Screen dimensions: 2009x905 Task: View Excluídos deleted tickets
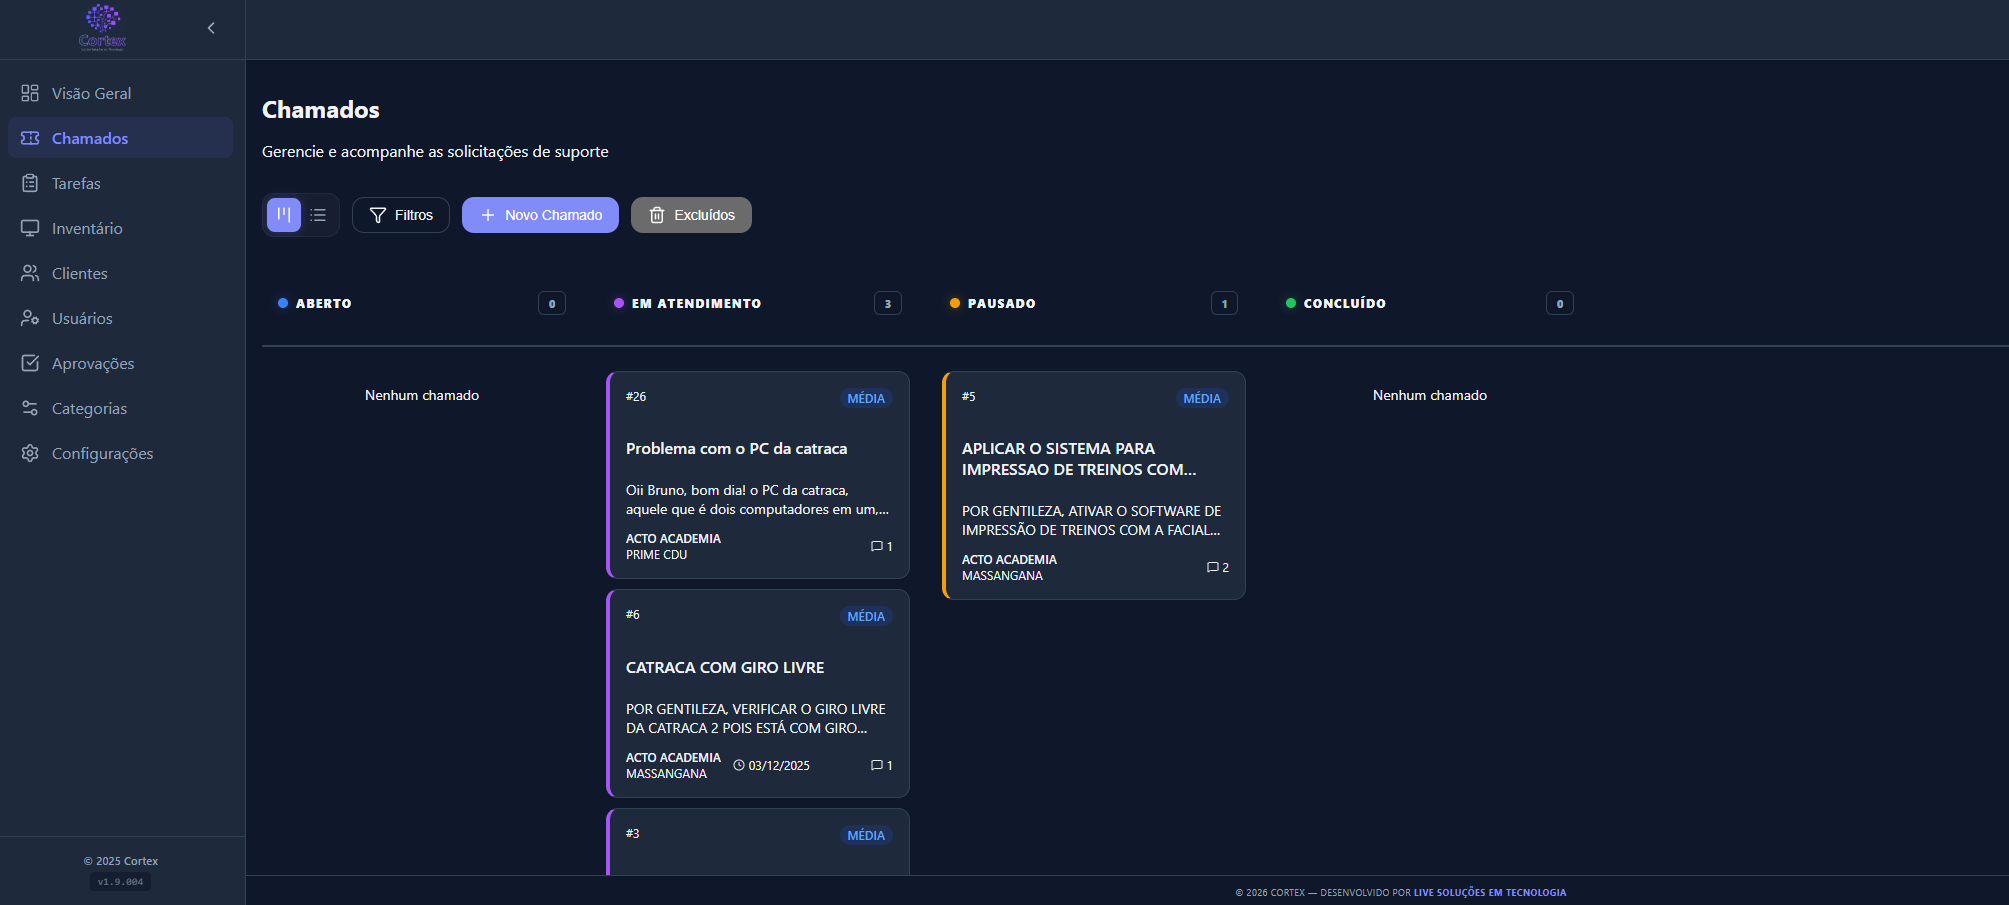pos(691,215)
